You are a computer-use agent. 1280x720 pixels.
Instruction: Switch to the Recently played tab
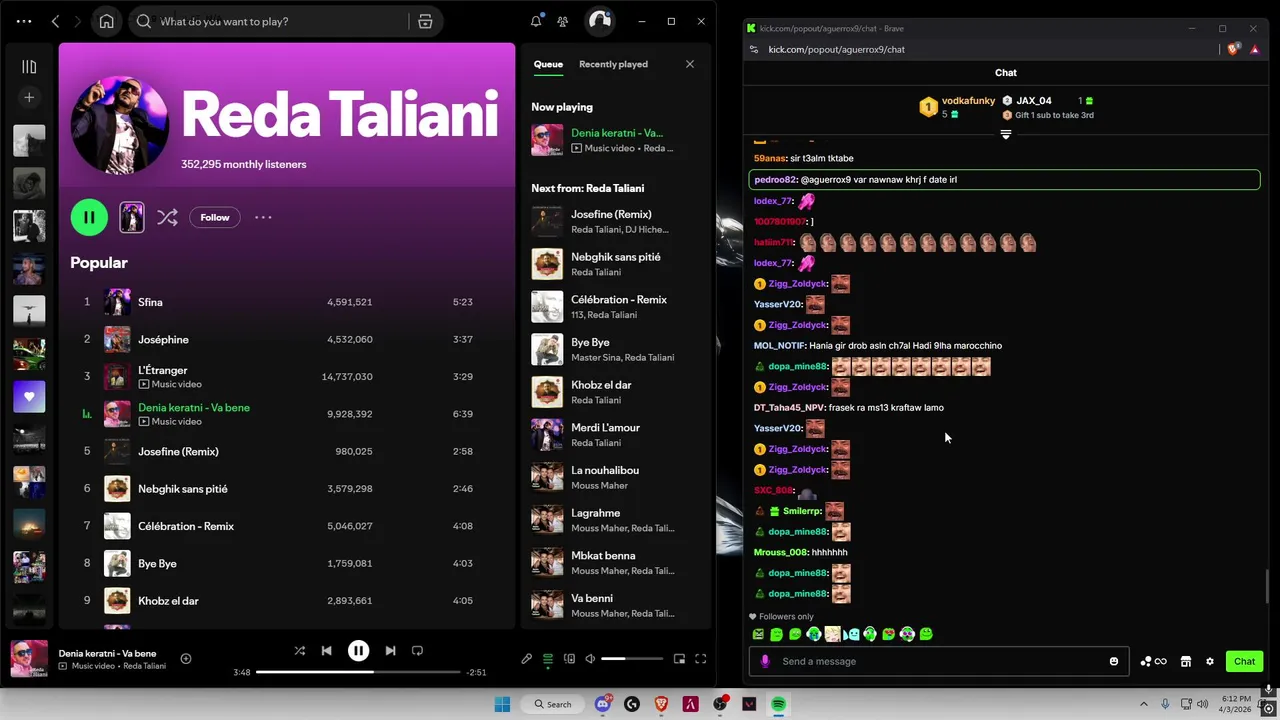point(613,64)
